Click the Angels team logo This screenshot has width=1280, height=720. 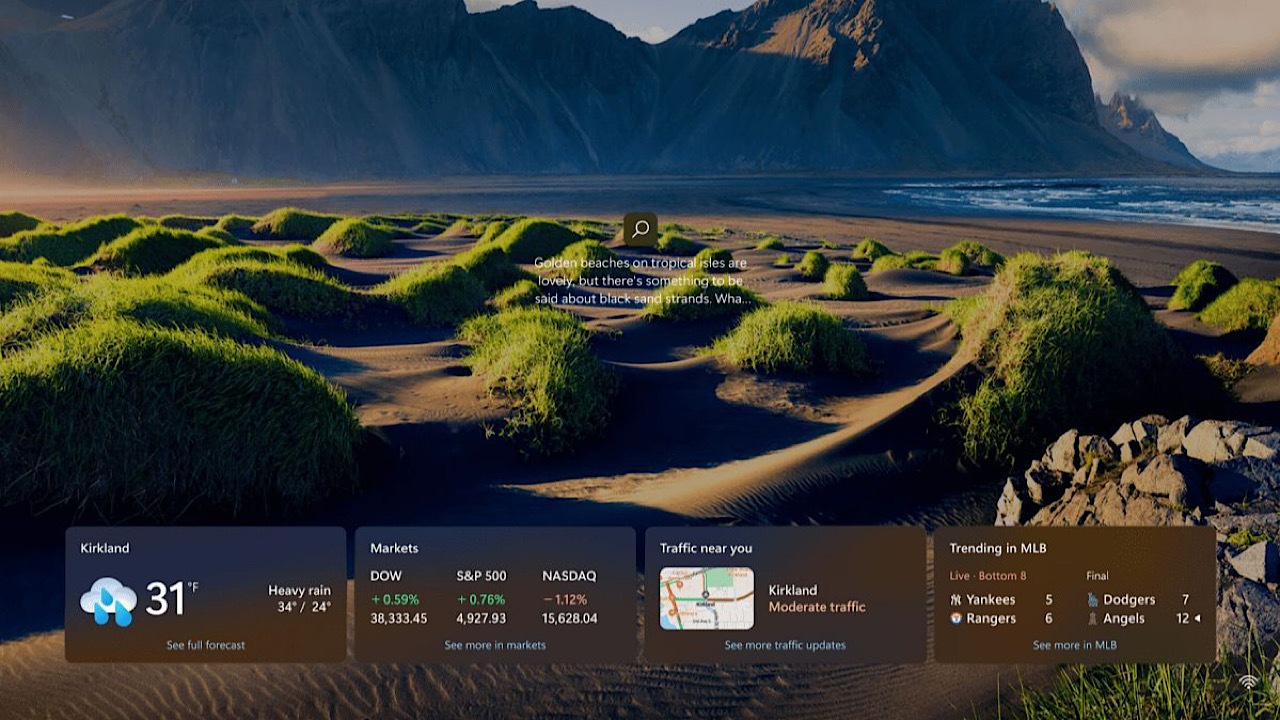click(x=1093, y=619)
